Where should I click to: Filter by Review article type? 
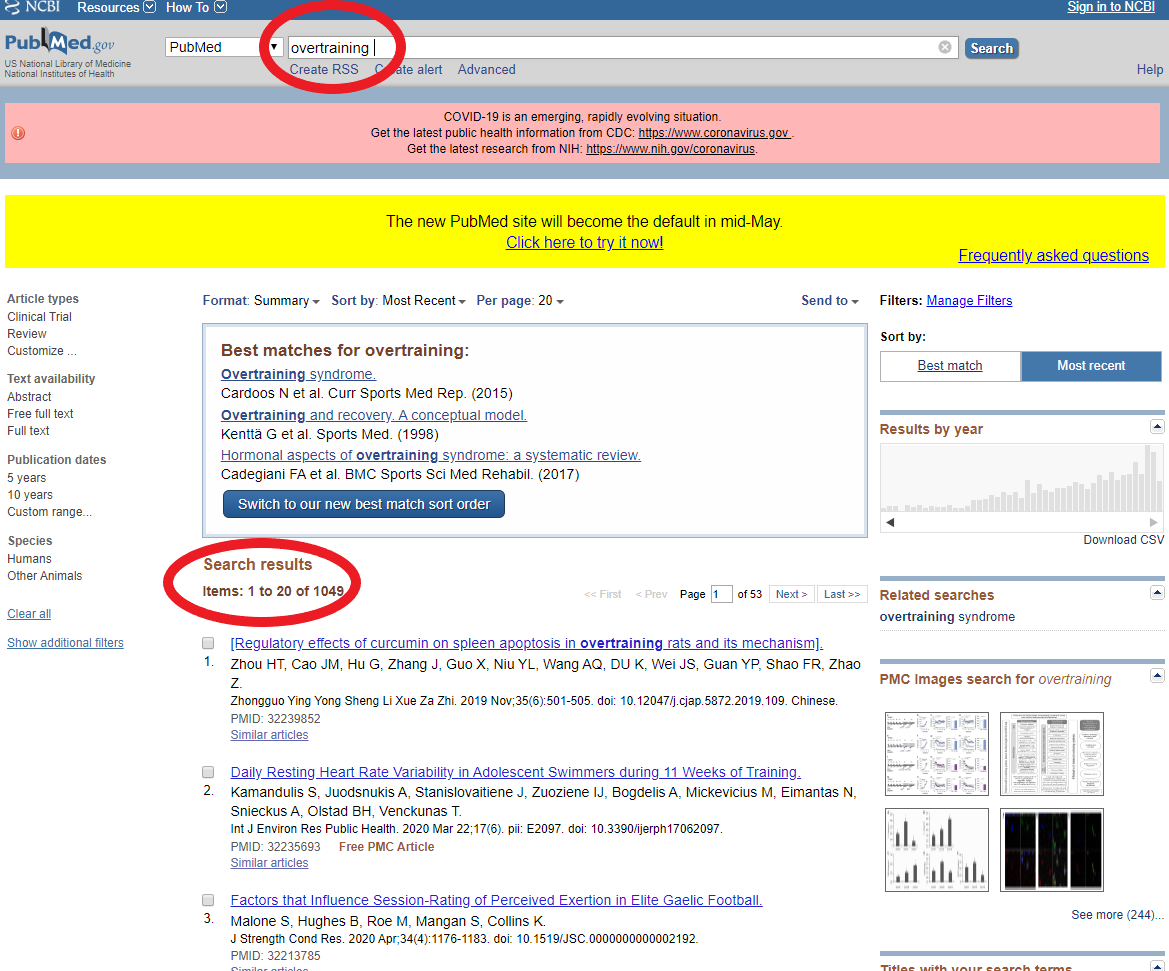pyautogui.click(x=27, y=334)
